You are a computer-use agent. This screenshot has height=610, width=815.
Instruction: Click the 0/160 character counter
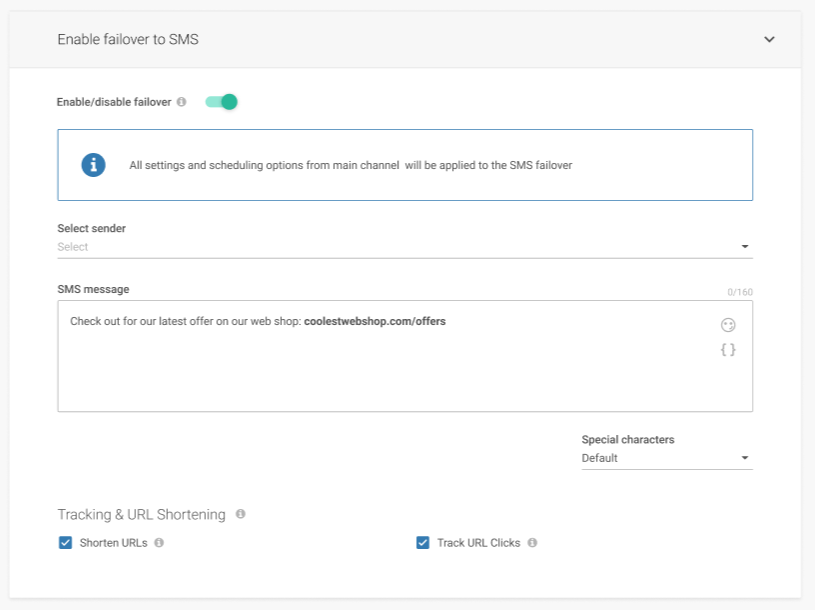point(740,293)
